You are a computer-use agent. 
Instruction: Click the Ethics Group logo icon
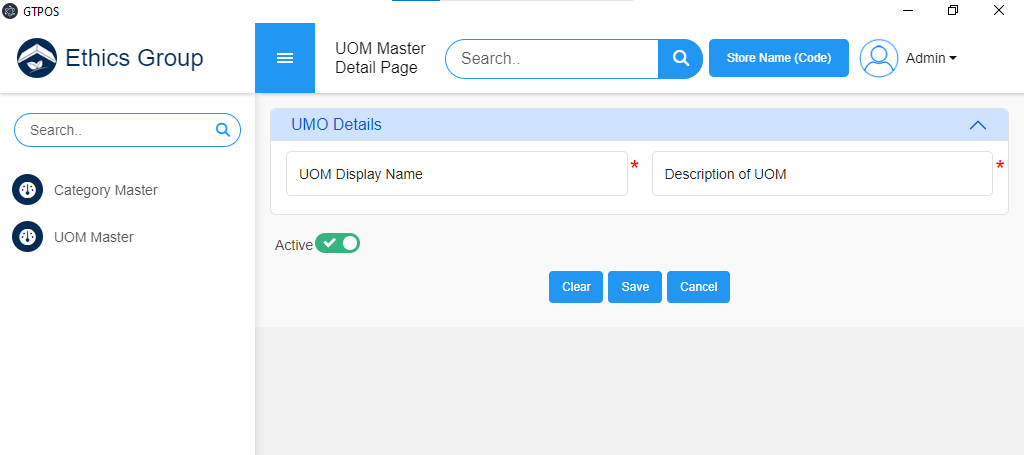click(37, 58)
